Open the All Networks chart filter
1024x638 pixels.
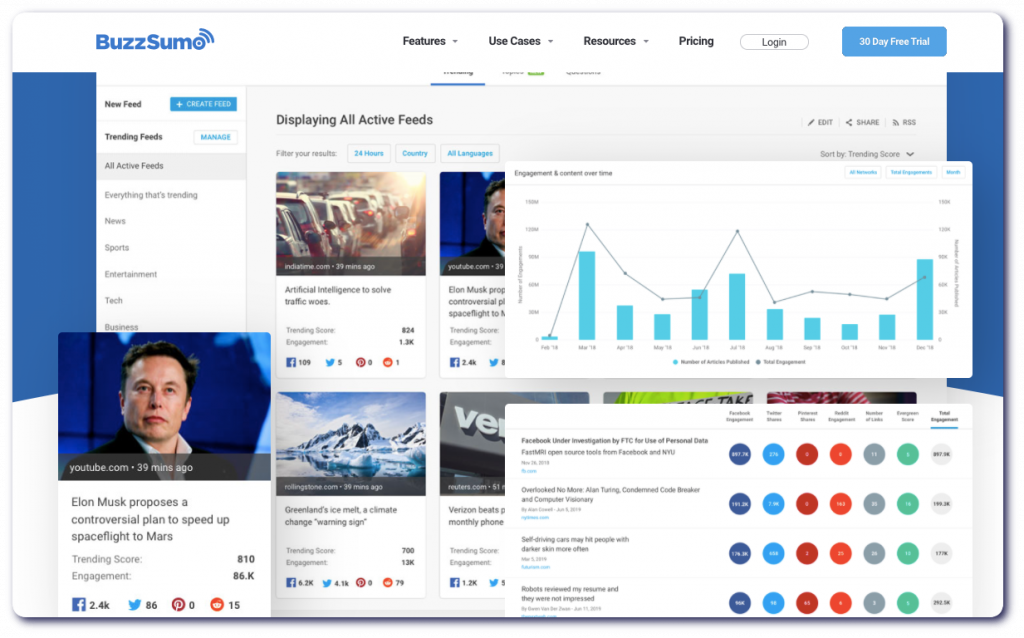point(863,172)
